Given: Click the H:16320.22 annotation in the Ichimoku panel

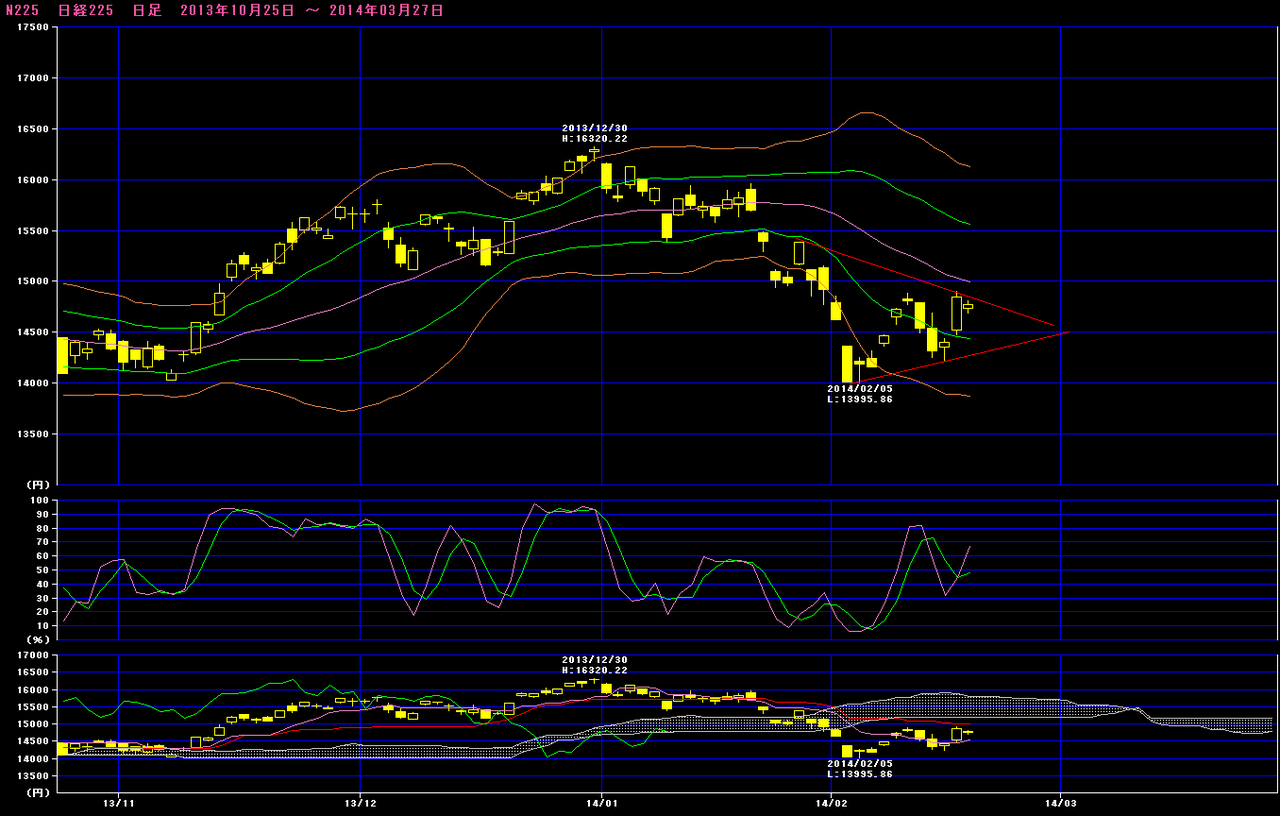Looking at the screenshot, I should pyautogui.click(x=594, y=671).
